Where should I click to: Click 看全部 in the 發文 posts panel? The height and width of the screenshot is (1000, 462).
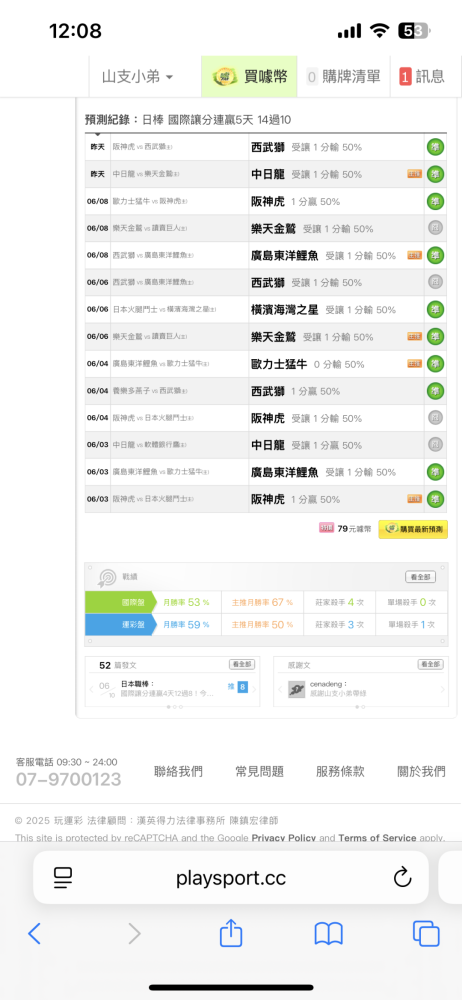pyautogui.click(x=242, y=665)
